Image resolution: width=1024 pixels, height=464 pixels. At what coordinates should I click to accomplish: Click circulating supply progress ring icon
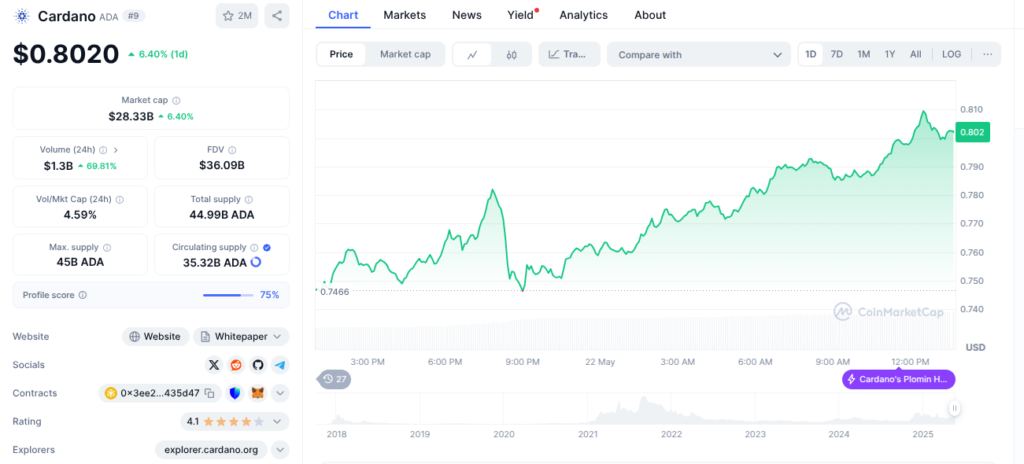pos(256,262)
